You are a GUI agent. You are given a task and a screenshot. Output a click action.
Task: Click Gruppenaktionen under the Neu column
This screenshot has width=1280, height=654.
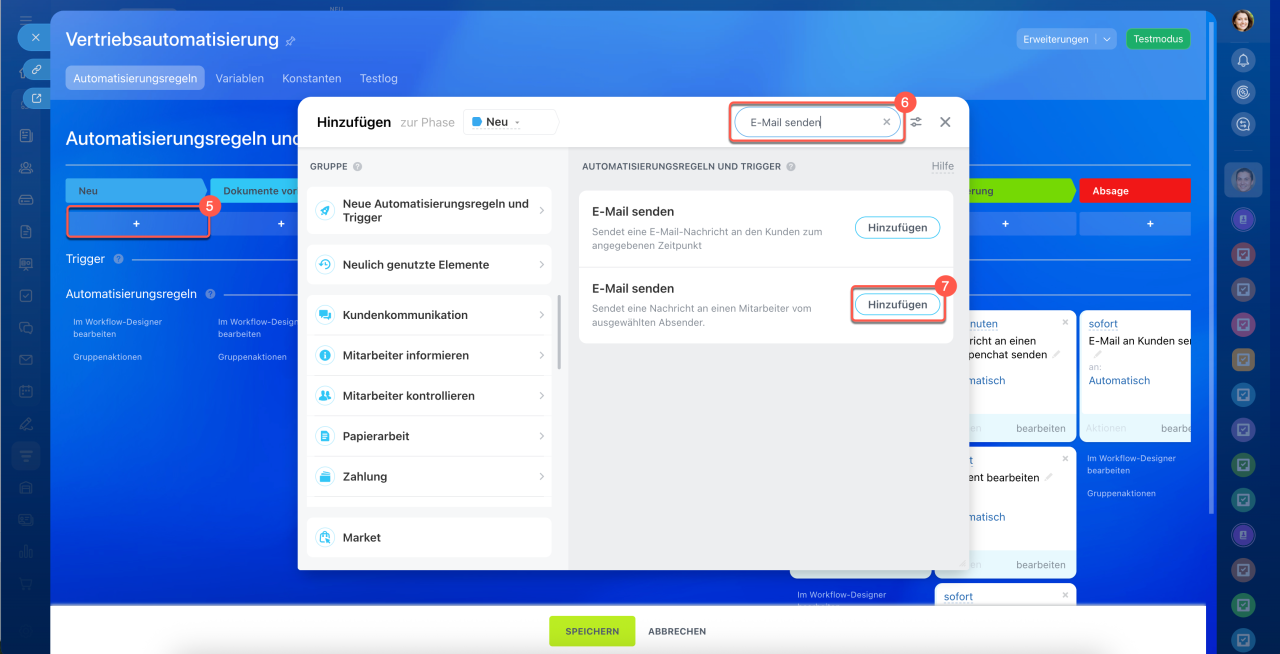tap(107, 357)
